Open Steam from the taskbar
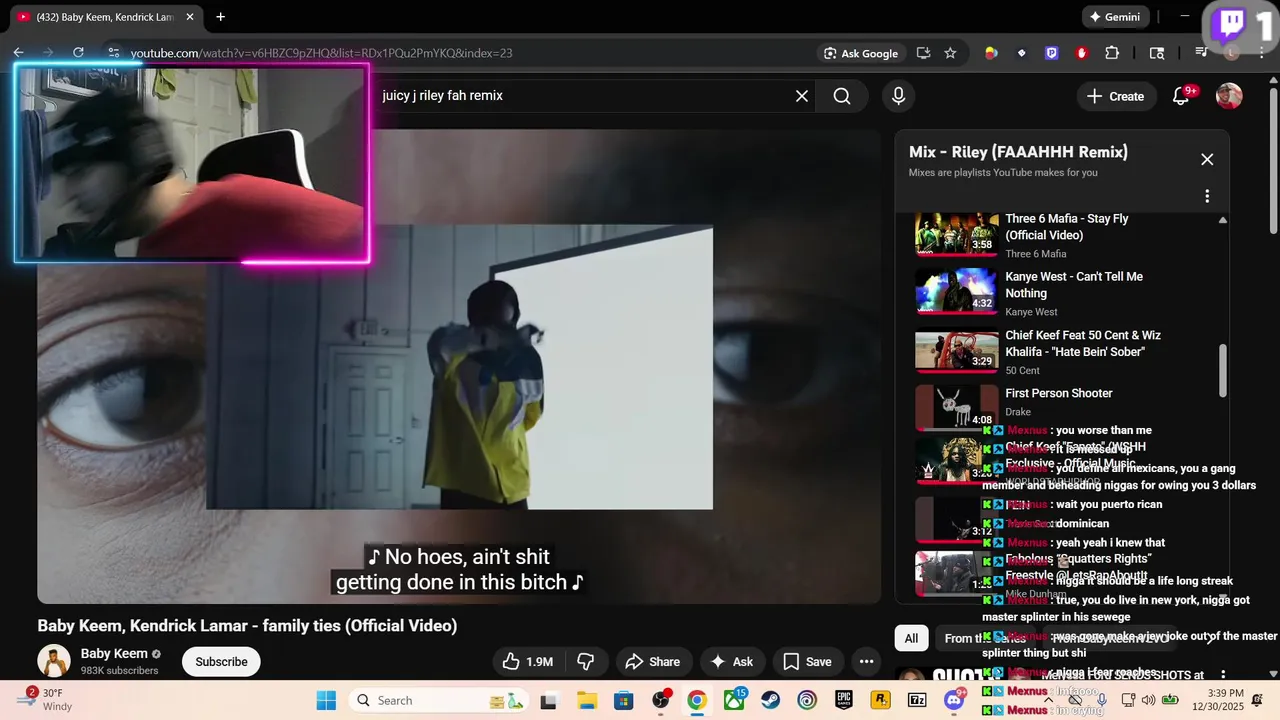The image size is (1280, 720). click(x=770, y=700)
